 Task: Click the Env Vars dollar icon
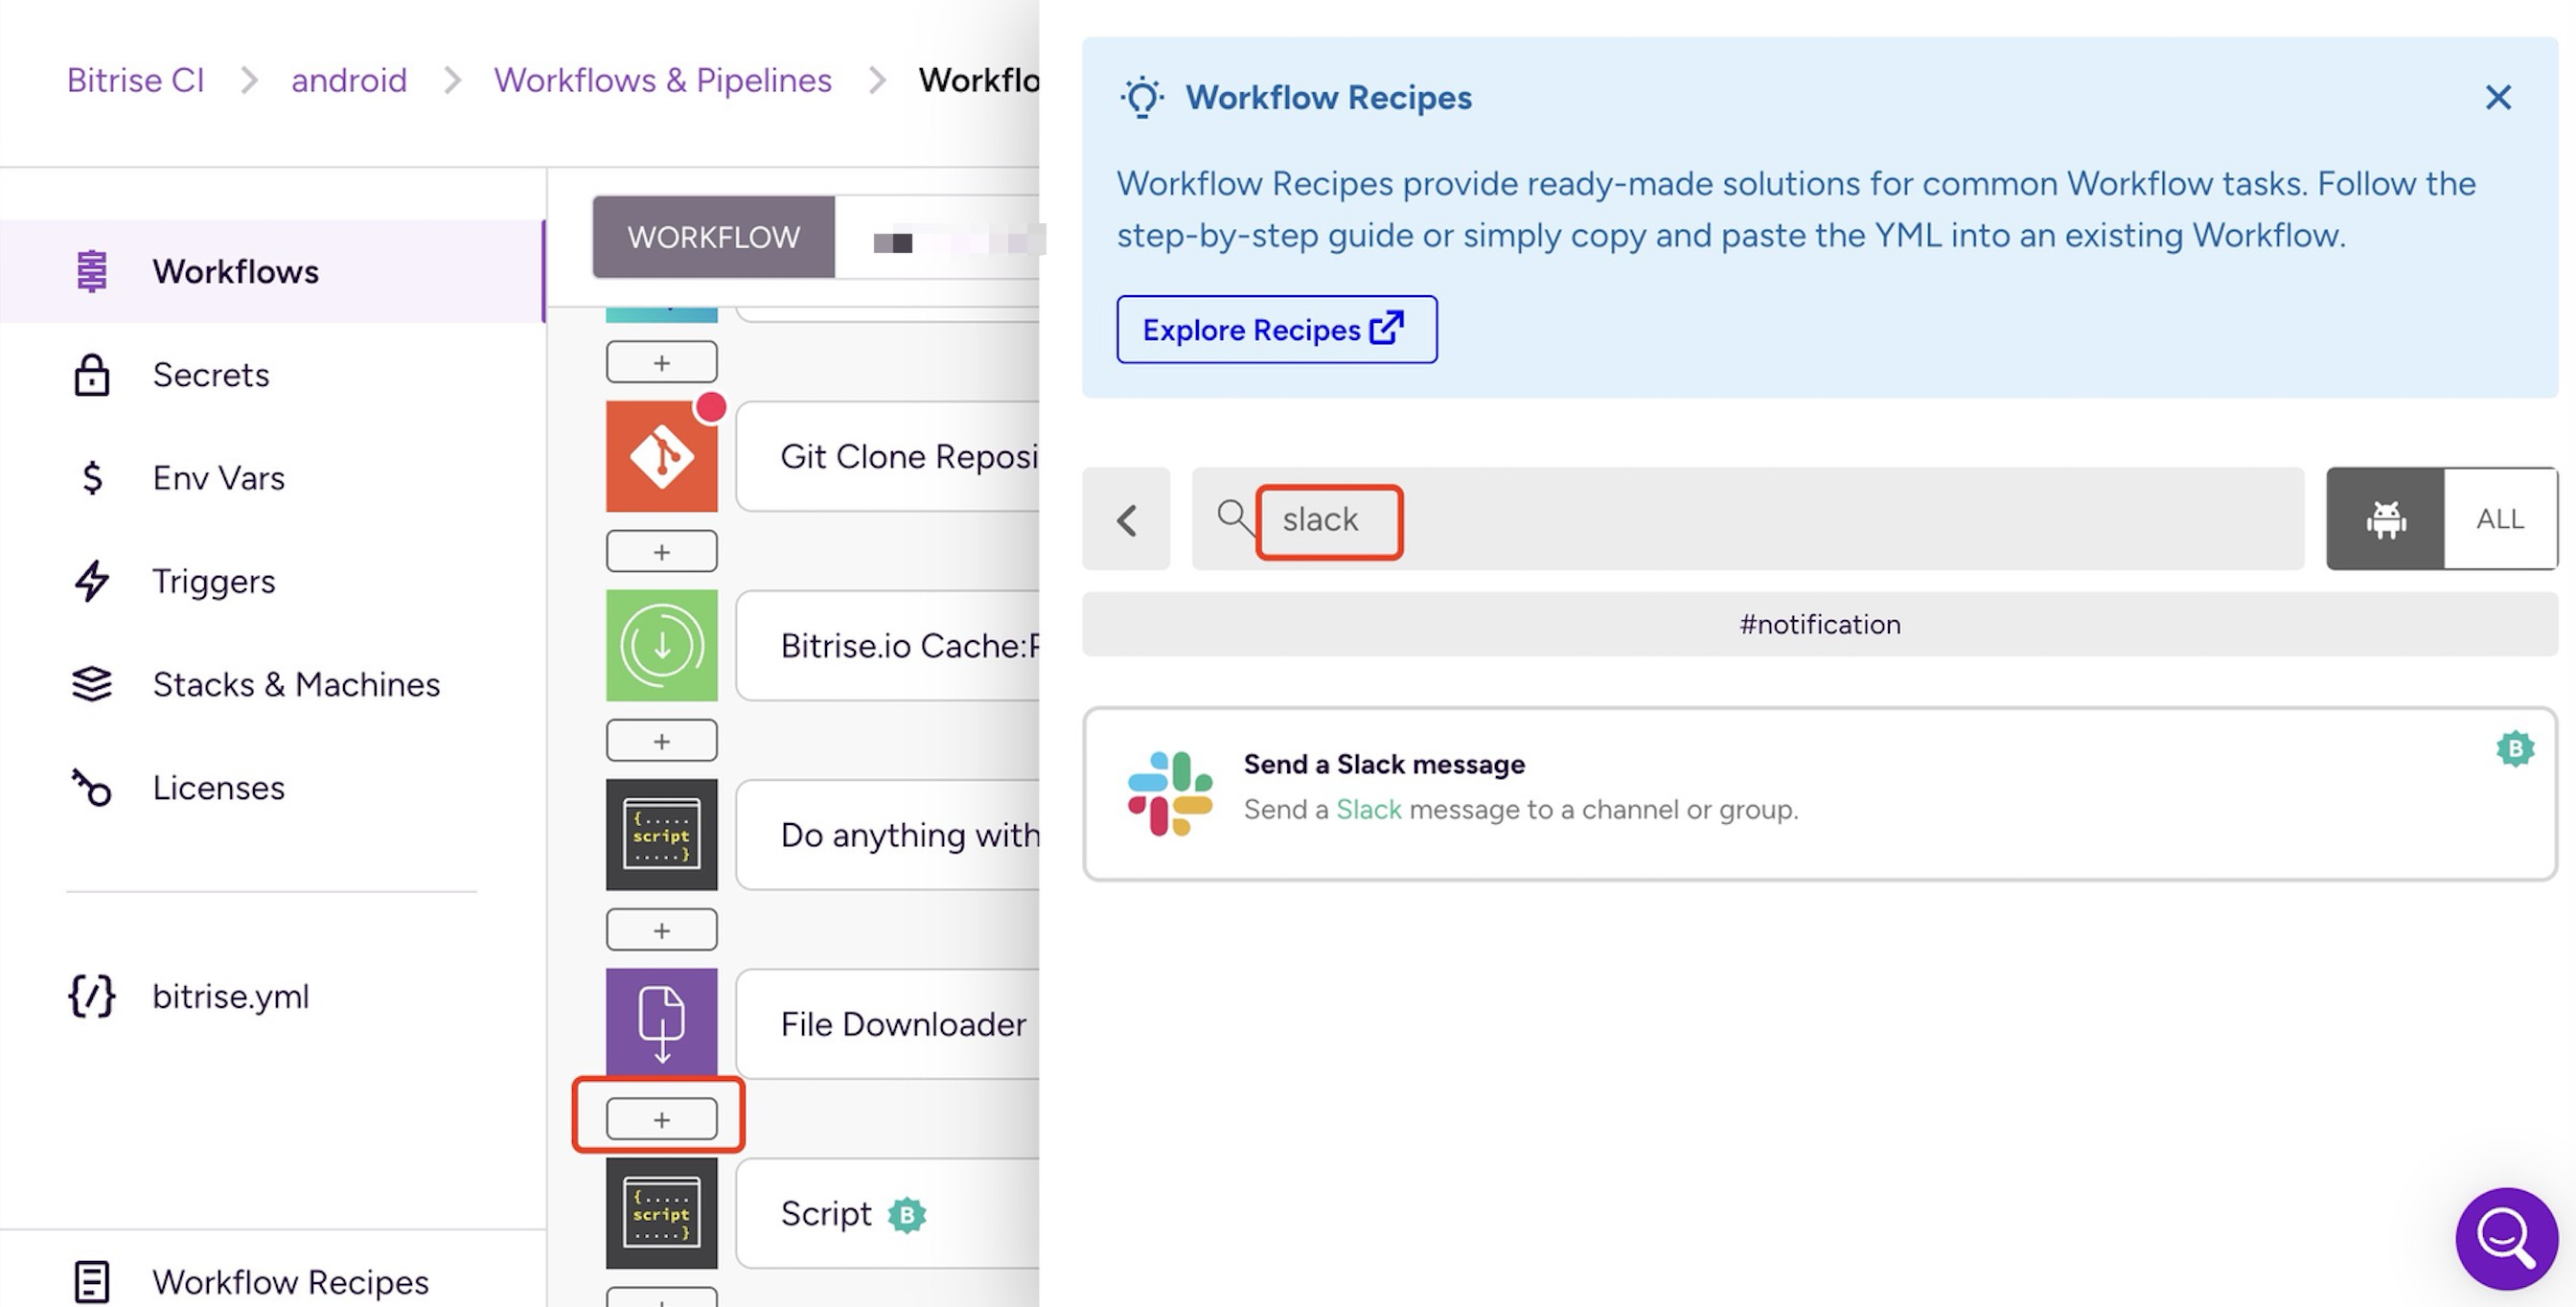92,478
